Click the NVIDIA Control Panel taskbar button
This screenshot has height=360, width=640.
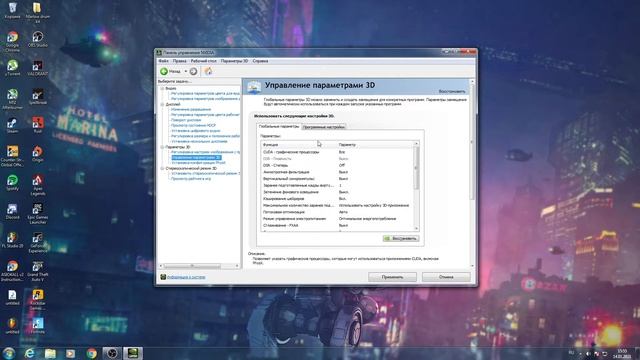pyautogui.click(x=133, y=353)
